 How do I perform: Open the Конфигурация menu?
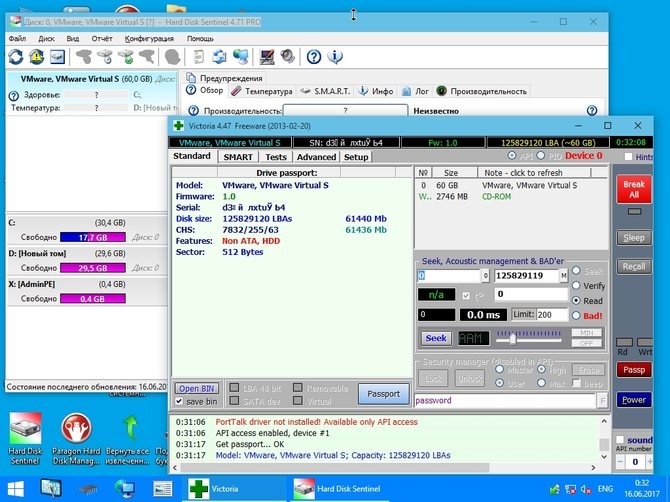pos(149,38)
